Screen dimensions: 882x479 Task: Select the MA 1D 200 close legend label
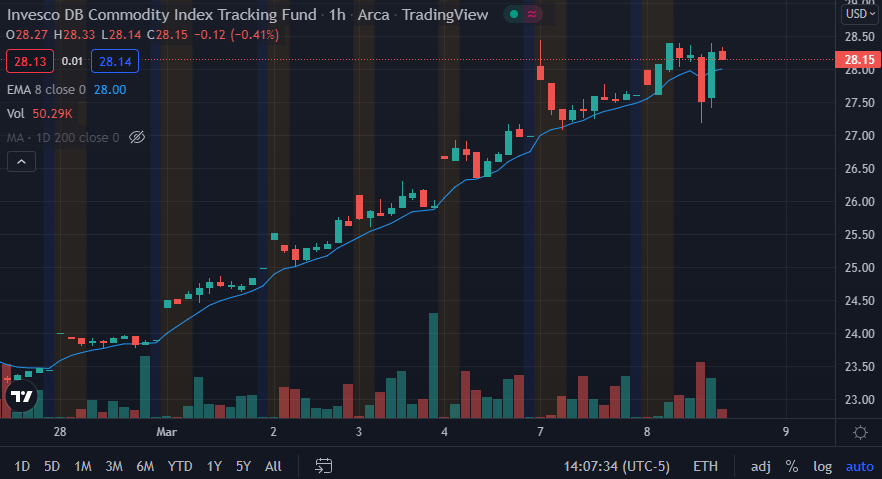tap(63, 137)
